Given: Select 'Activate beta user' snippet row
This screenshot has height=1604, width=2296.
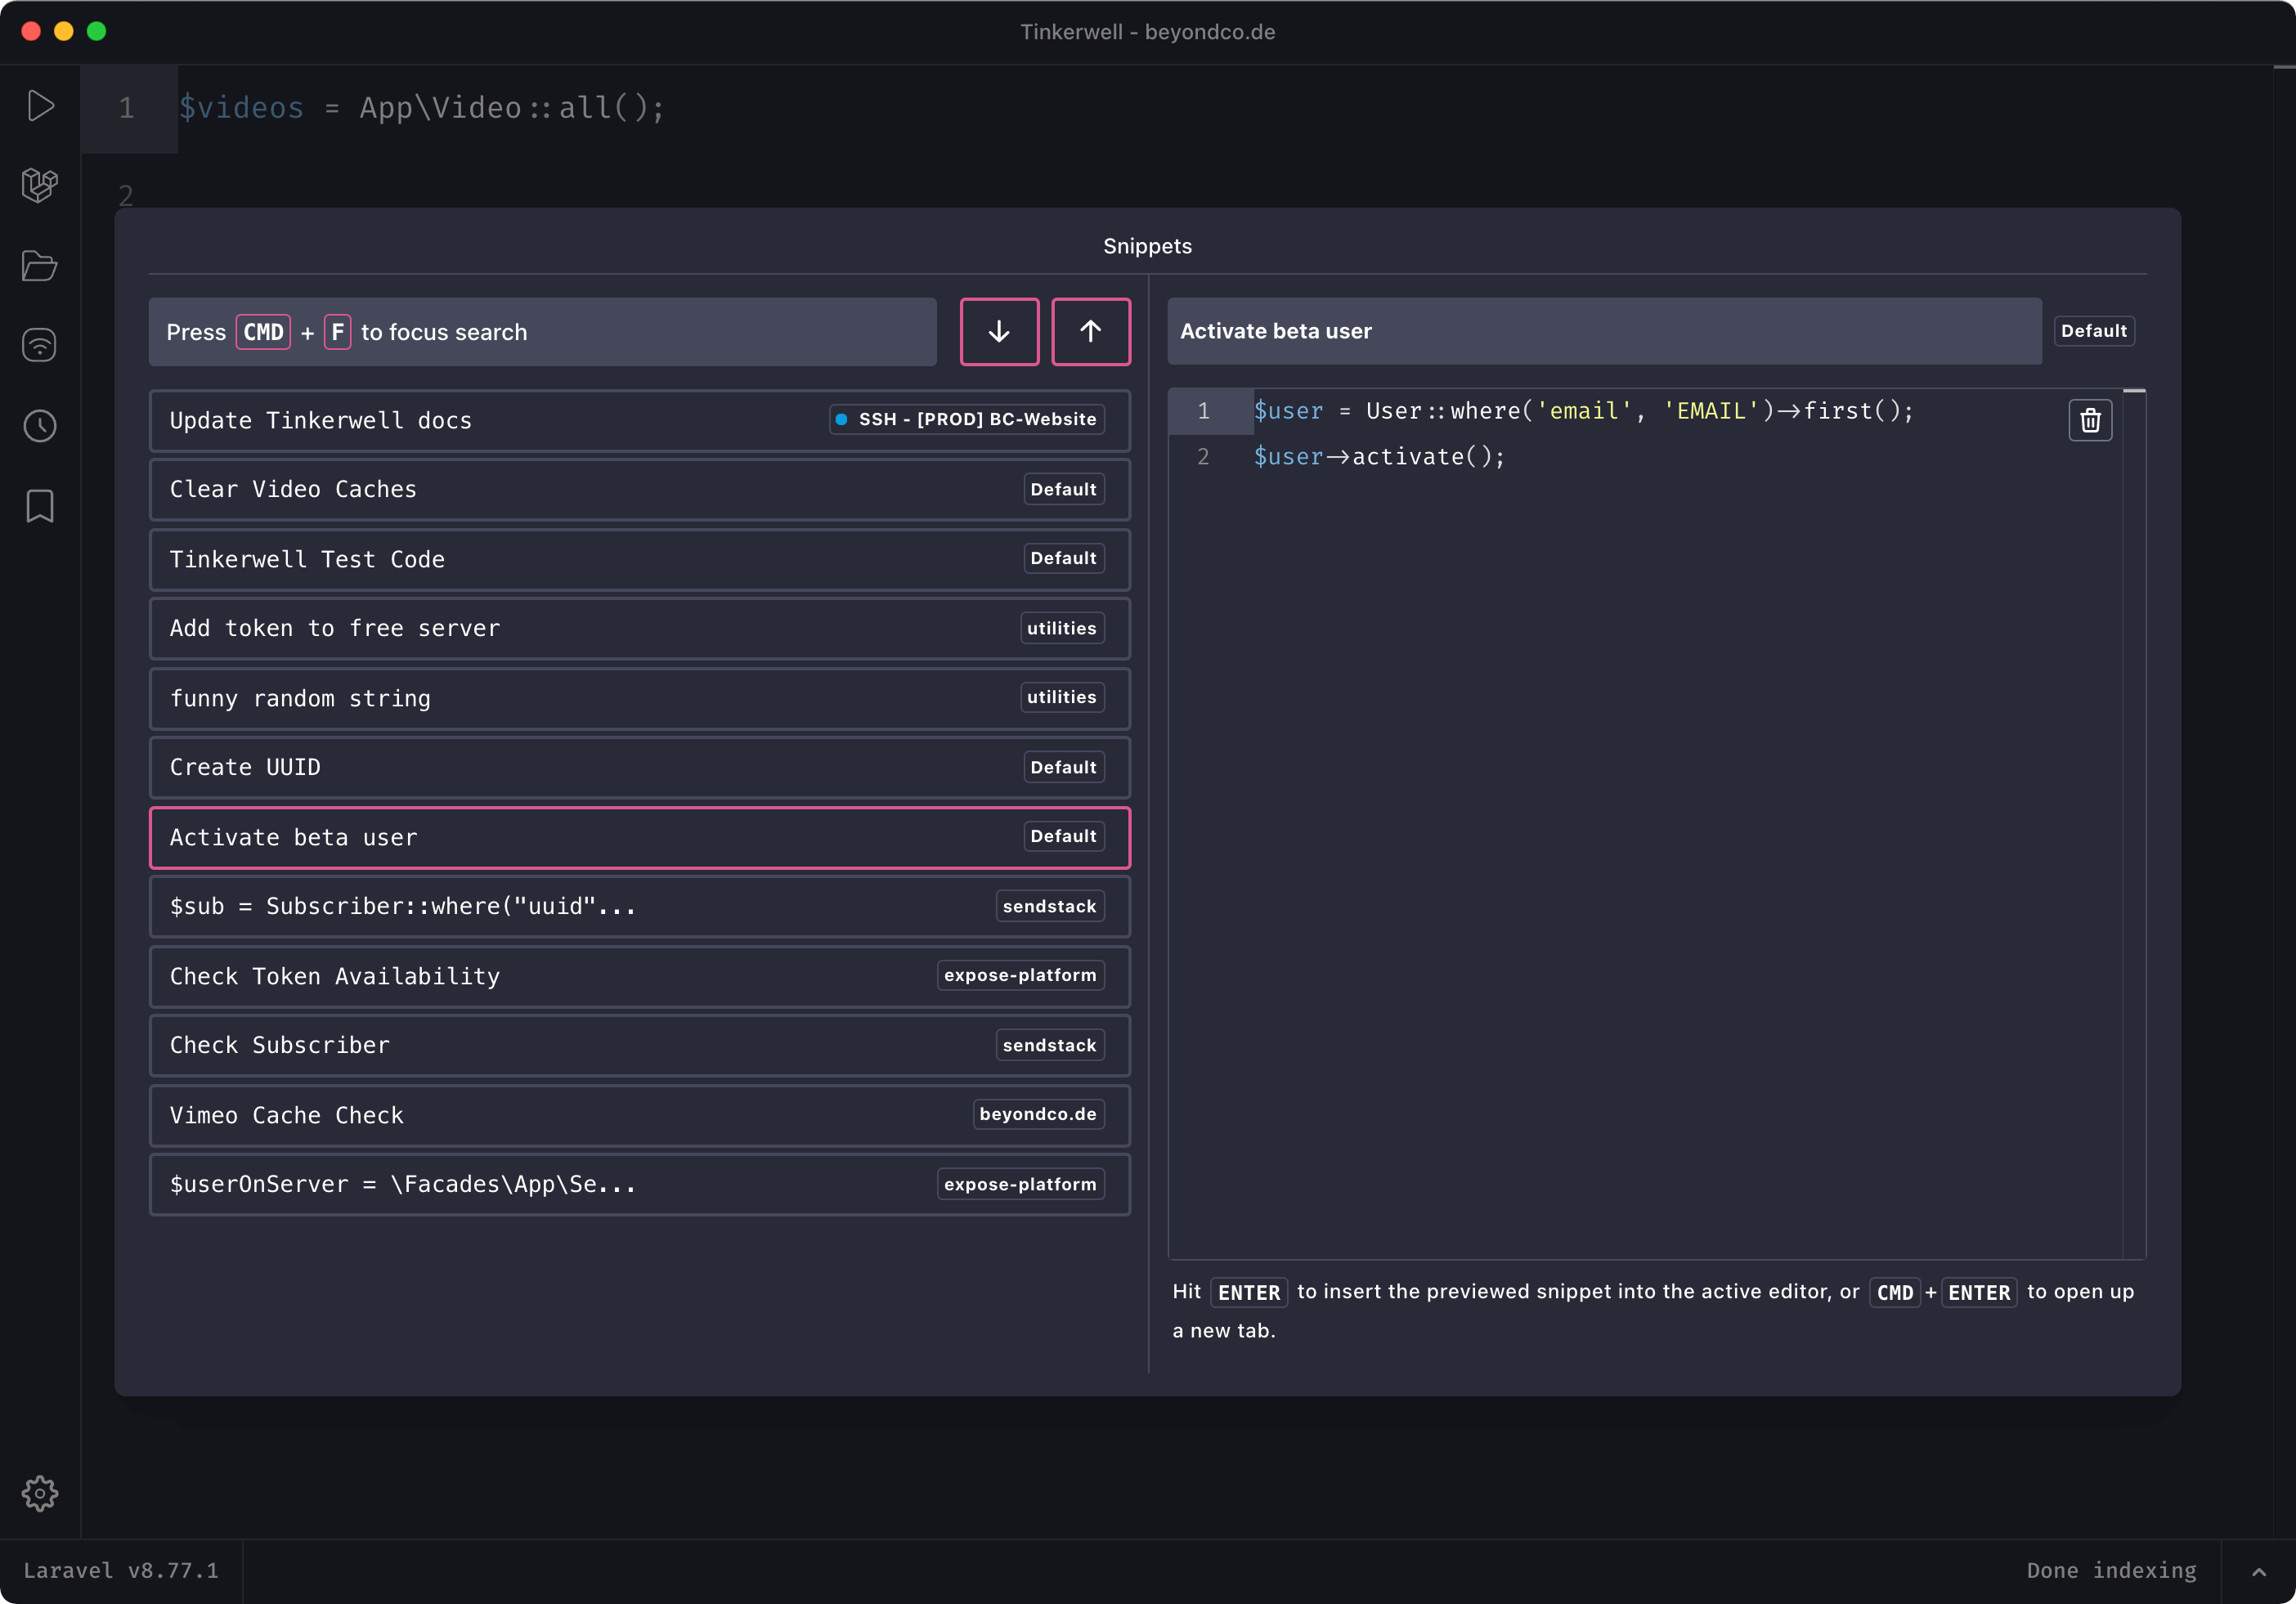Looking at the screenshot, I should click(640, 837).
